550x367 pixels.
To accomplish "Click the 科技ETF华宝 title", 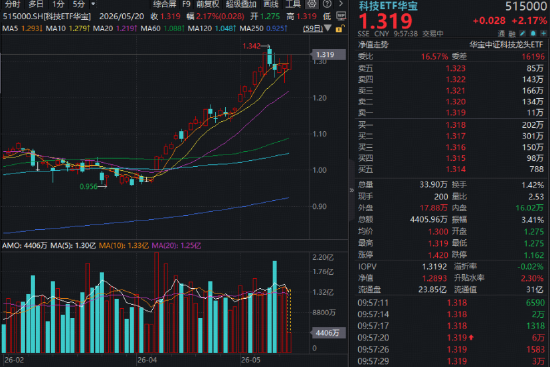I will (388, 6).
